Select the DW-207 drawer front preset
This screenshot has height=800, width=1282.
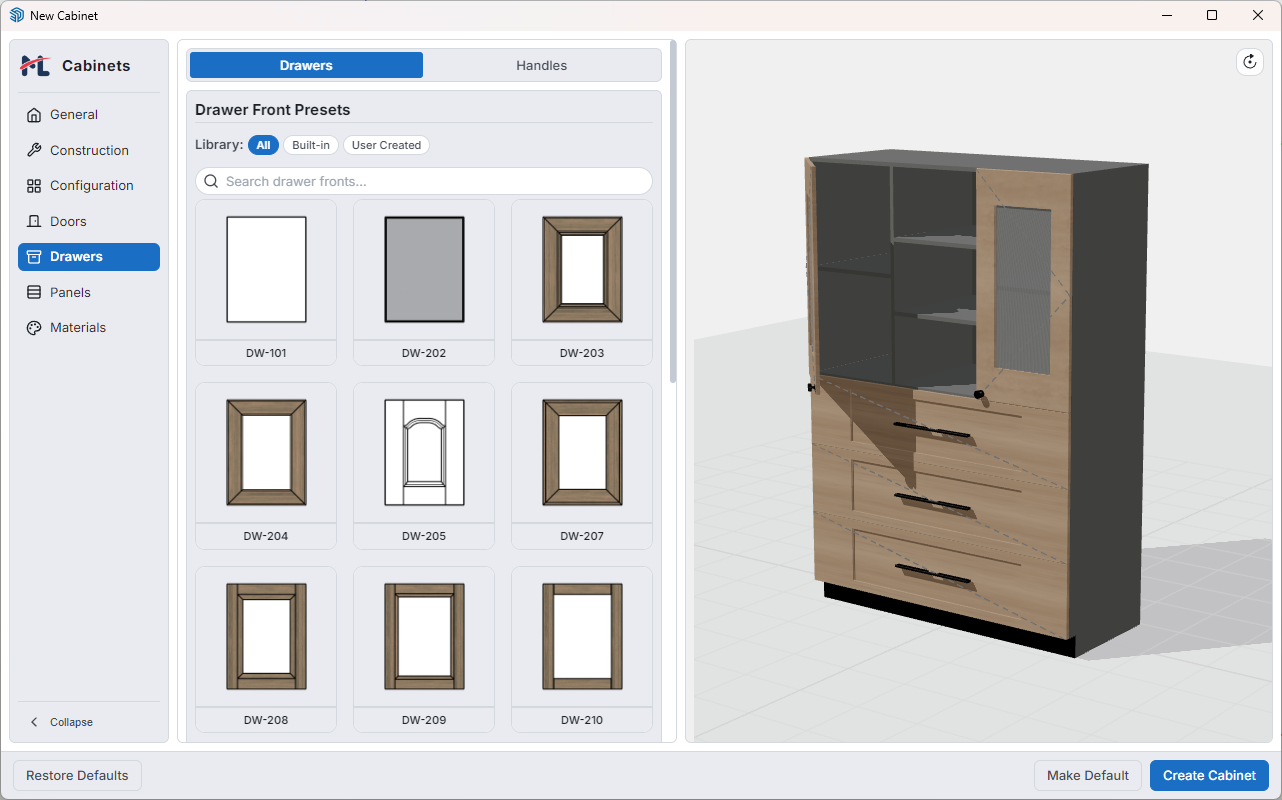[x=582, y=466]
